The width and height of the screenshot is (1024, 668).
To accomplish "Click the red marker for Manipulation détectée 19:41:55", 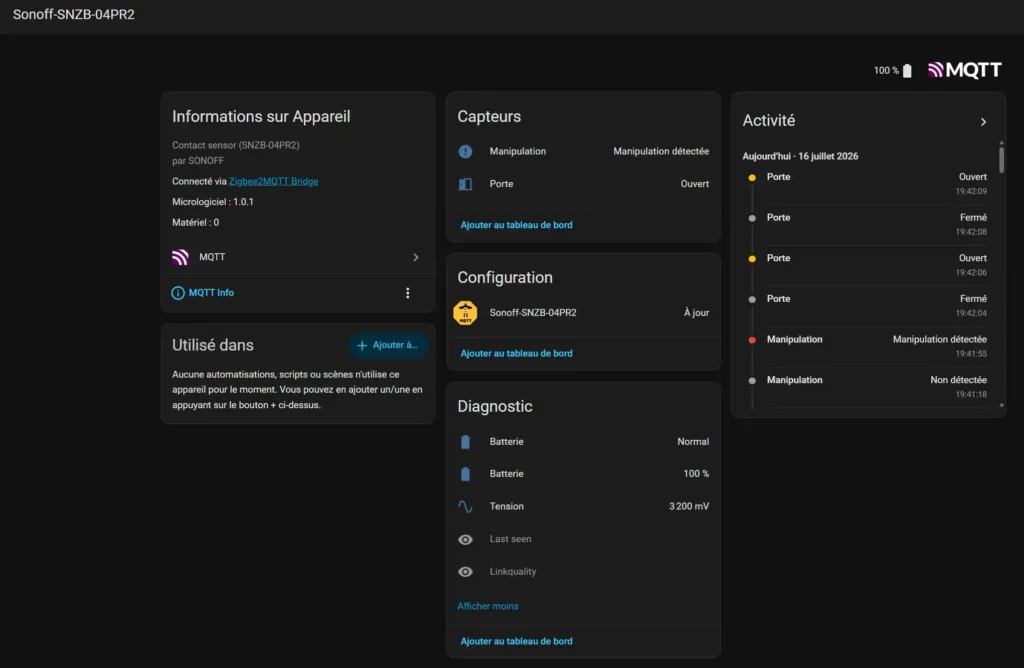I will point(752,340).
